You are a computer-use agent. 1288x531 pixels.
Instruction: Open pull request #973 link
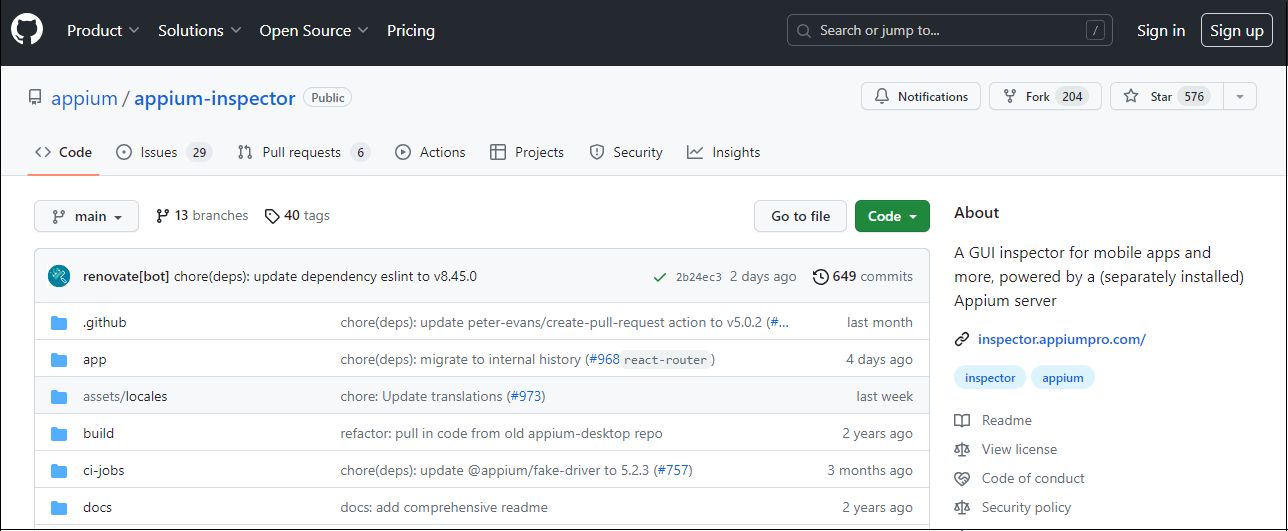pos(526,396)
